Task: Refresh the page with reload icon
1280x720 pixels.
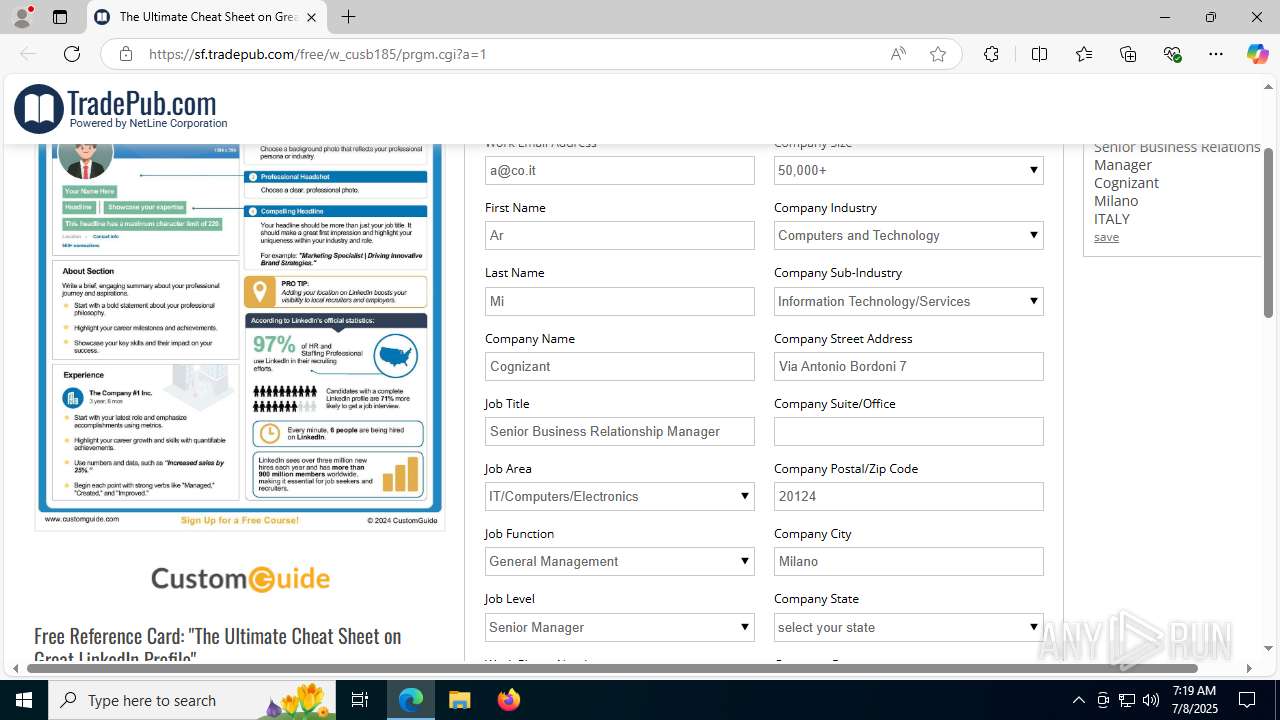Action: point(72,54)
